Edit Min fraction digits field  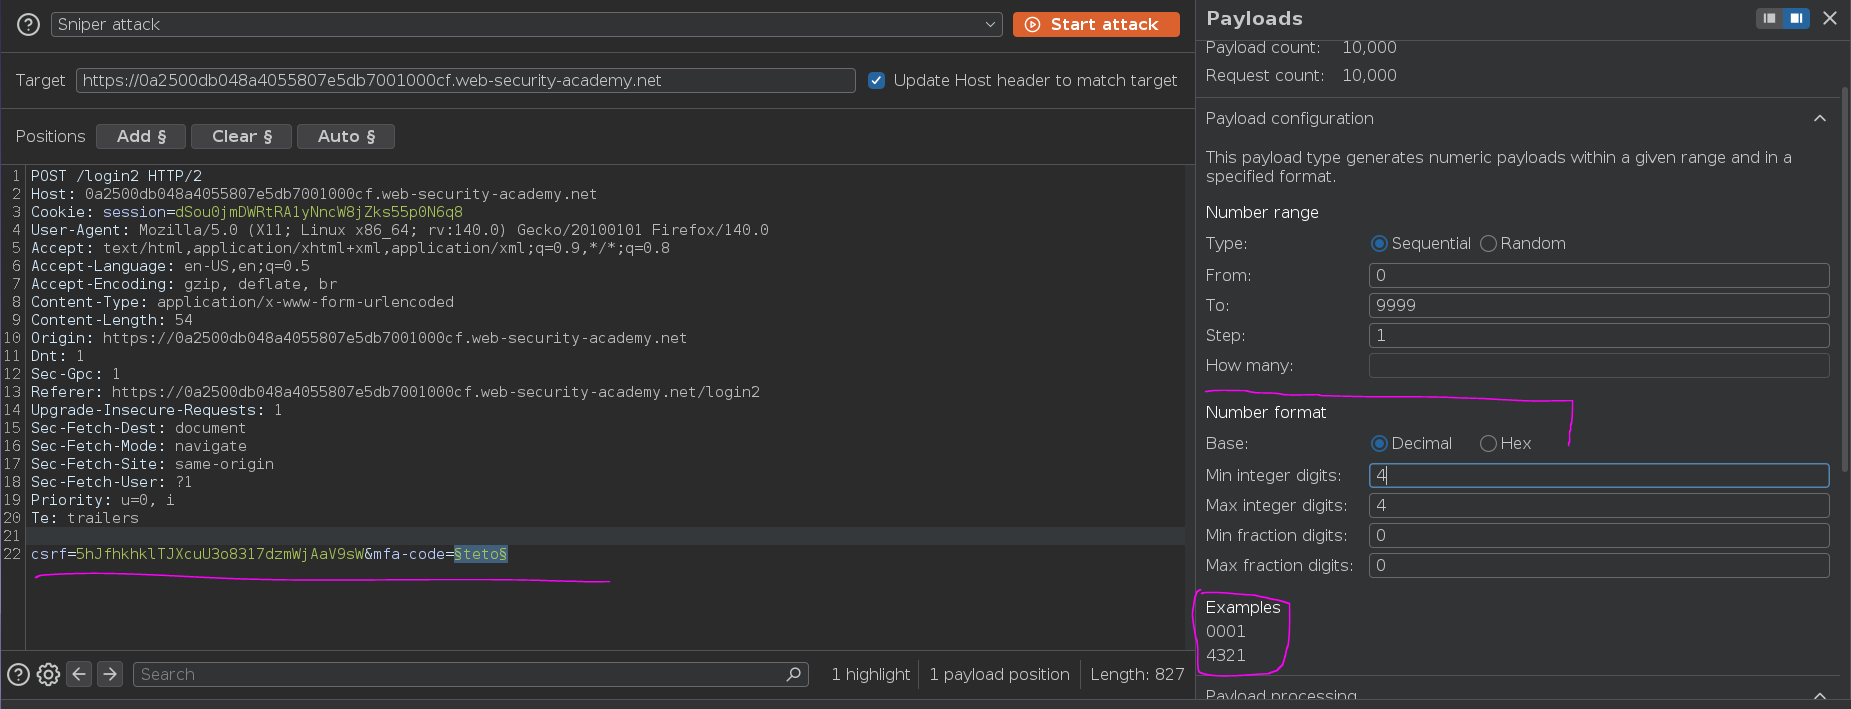pos(1598,535)
